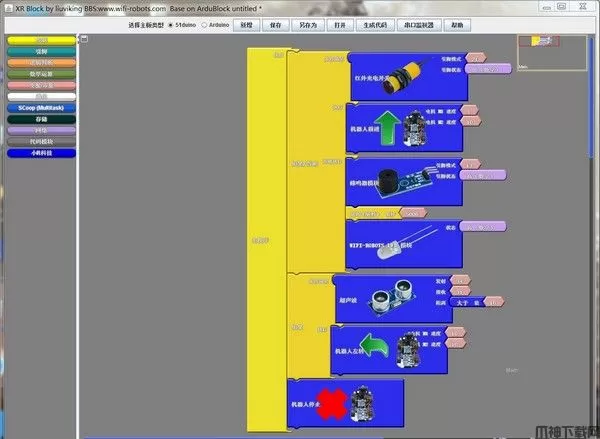600x439 pixels.
Task: Click the minimap overview thumbnail
Action: click(x=552, y=53)
